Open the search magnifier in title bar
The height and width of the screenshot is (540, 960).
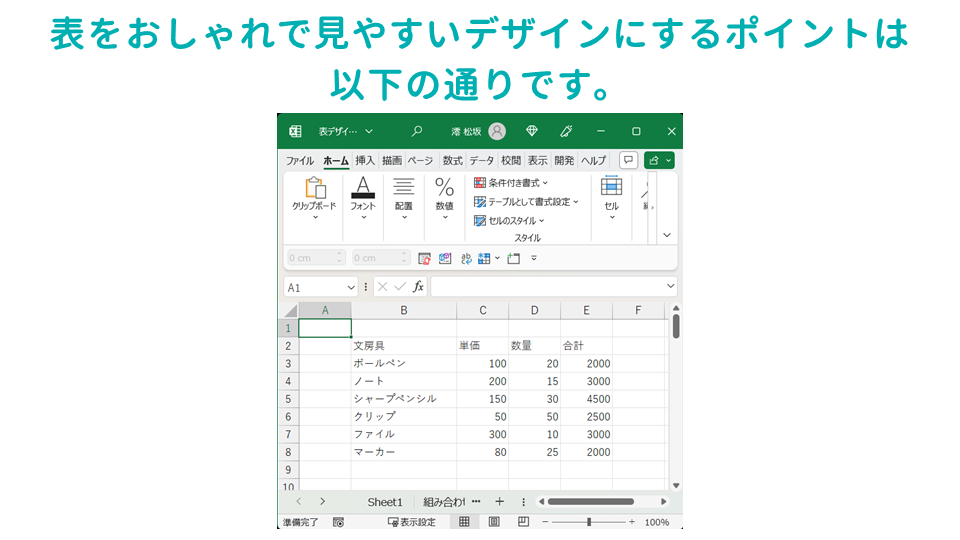[x=417, y=131]
